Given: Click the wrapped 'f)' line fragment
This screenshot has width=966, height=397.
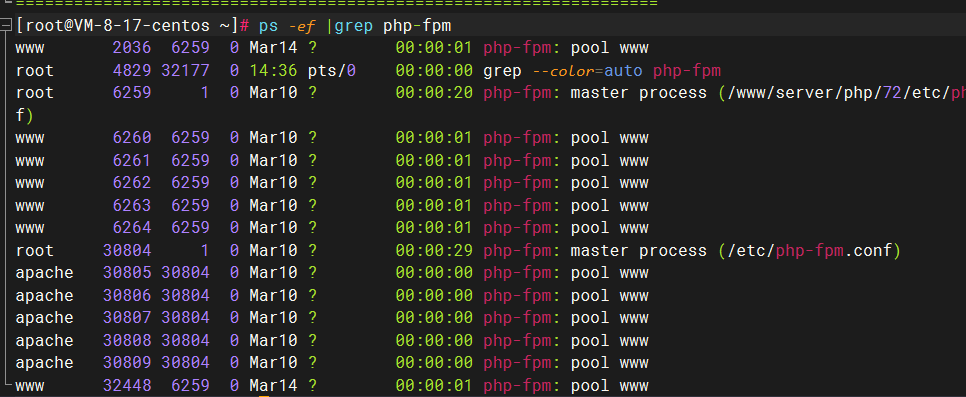Looking at the screenshot, I should point(24,116).
